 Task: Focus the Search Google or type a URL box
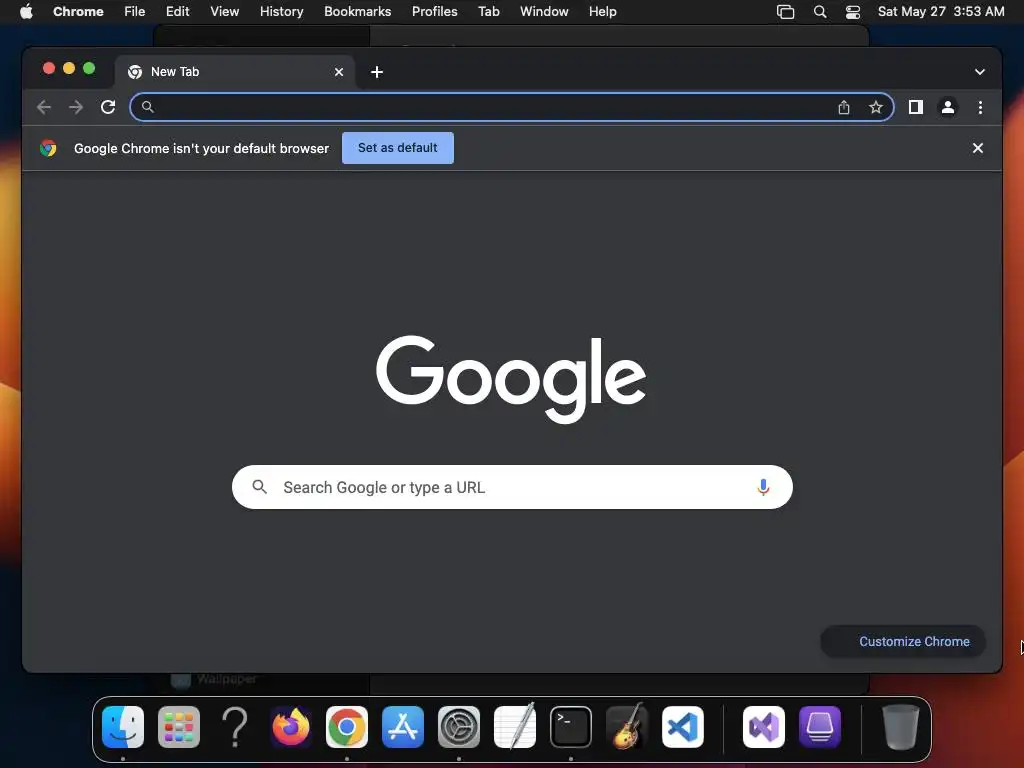pyautogui.click(x=512, y=487)
